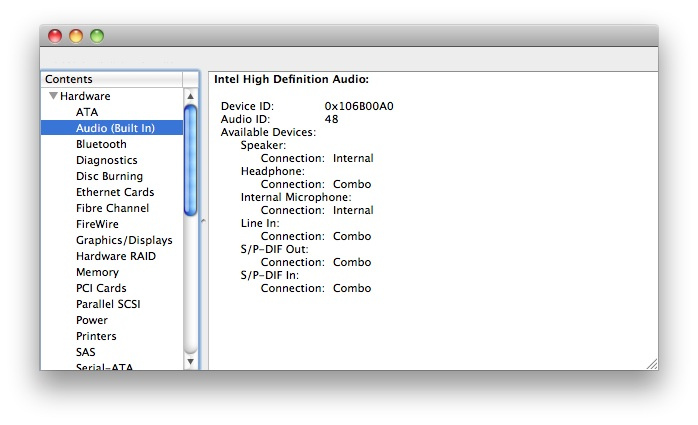Select Audio (Built In) in sidebar
The image size is (698, 425).
coord(112,128)
